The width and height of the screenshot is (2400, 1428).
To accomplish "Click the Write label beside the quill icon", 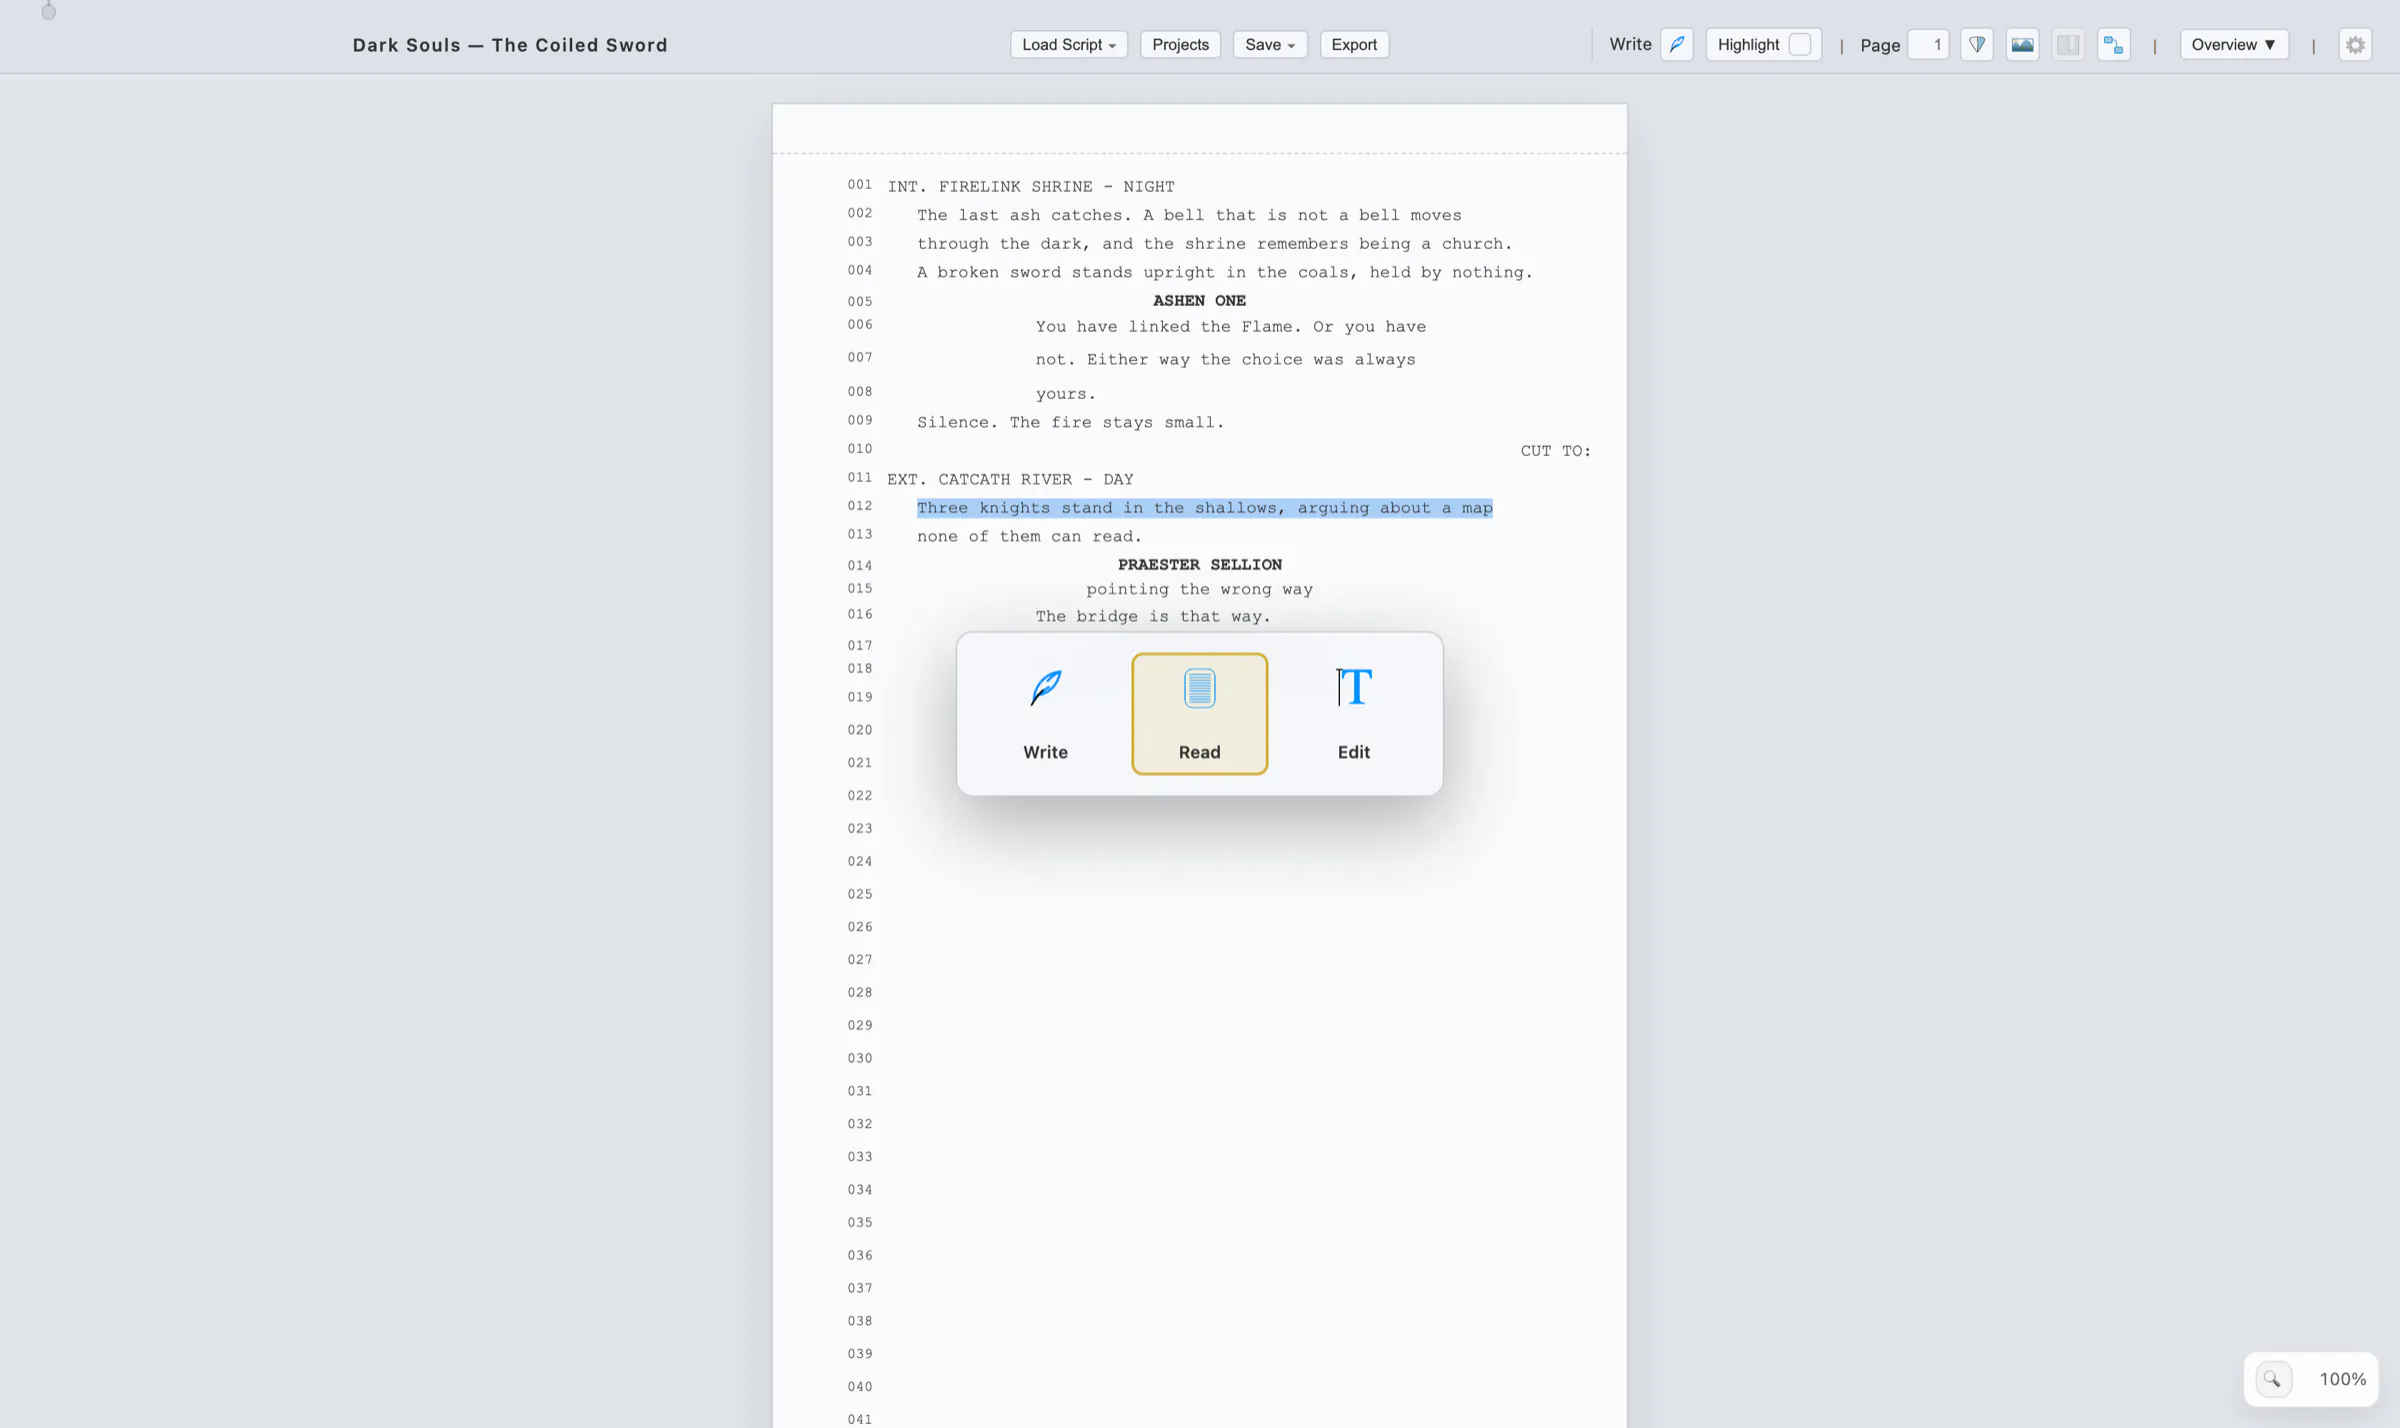I will [x=1630, y=45].
